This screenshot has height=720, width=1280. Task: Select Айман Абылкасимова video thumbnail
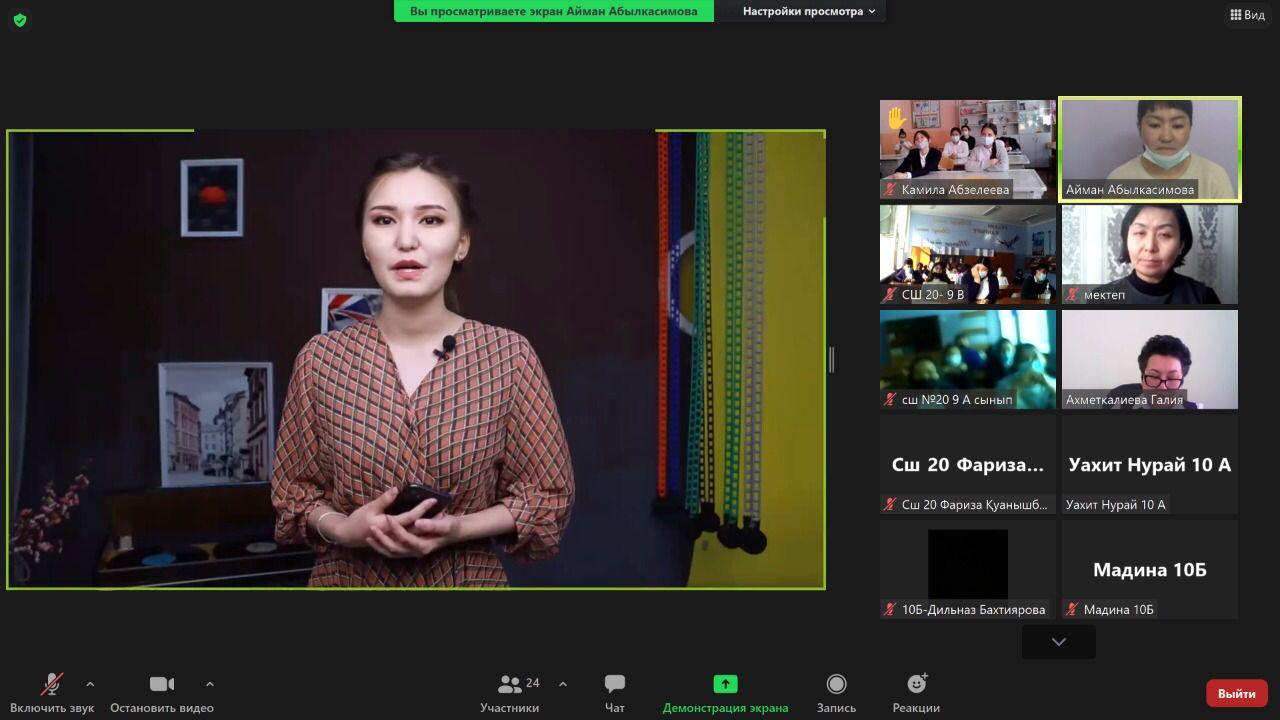coord(1150,149)
